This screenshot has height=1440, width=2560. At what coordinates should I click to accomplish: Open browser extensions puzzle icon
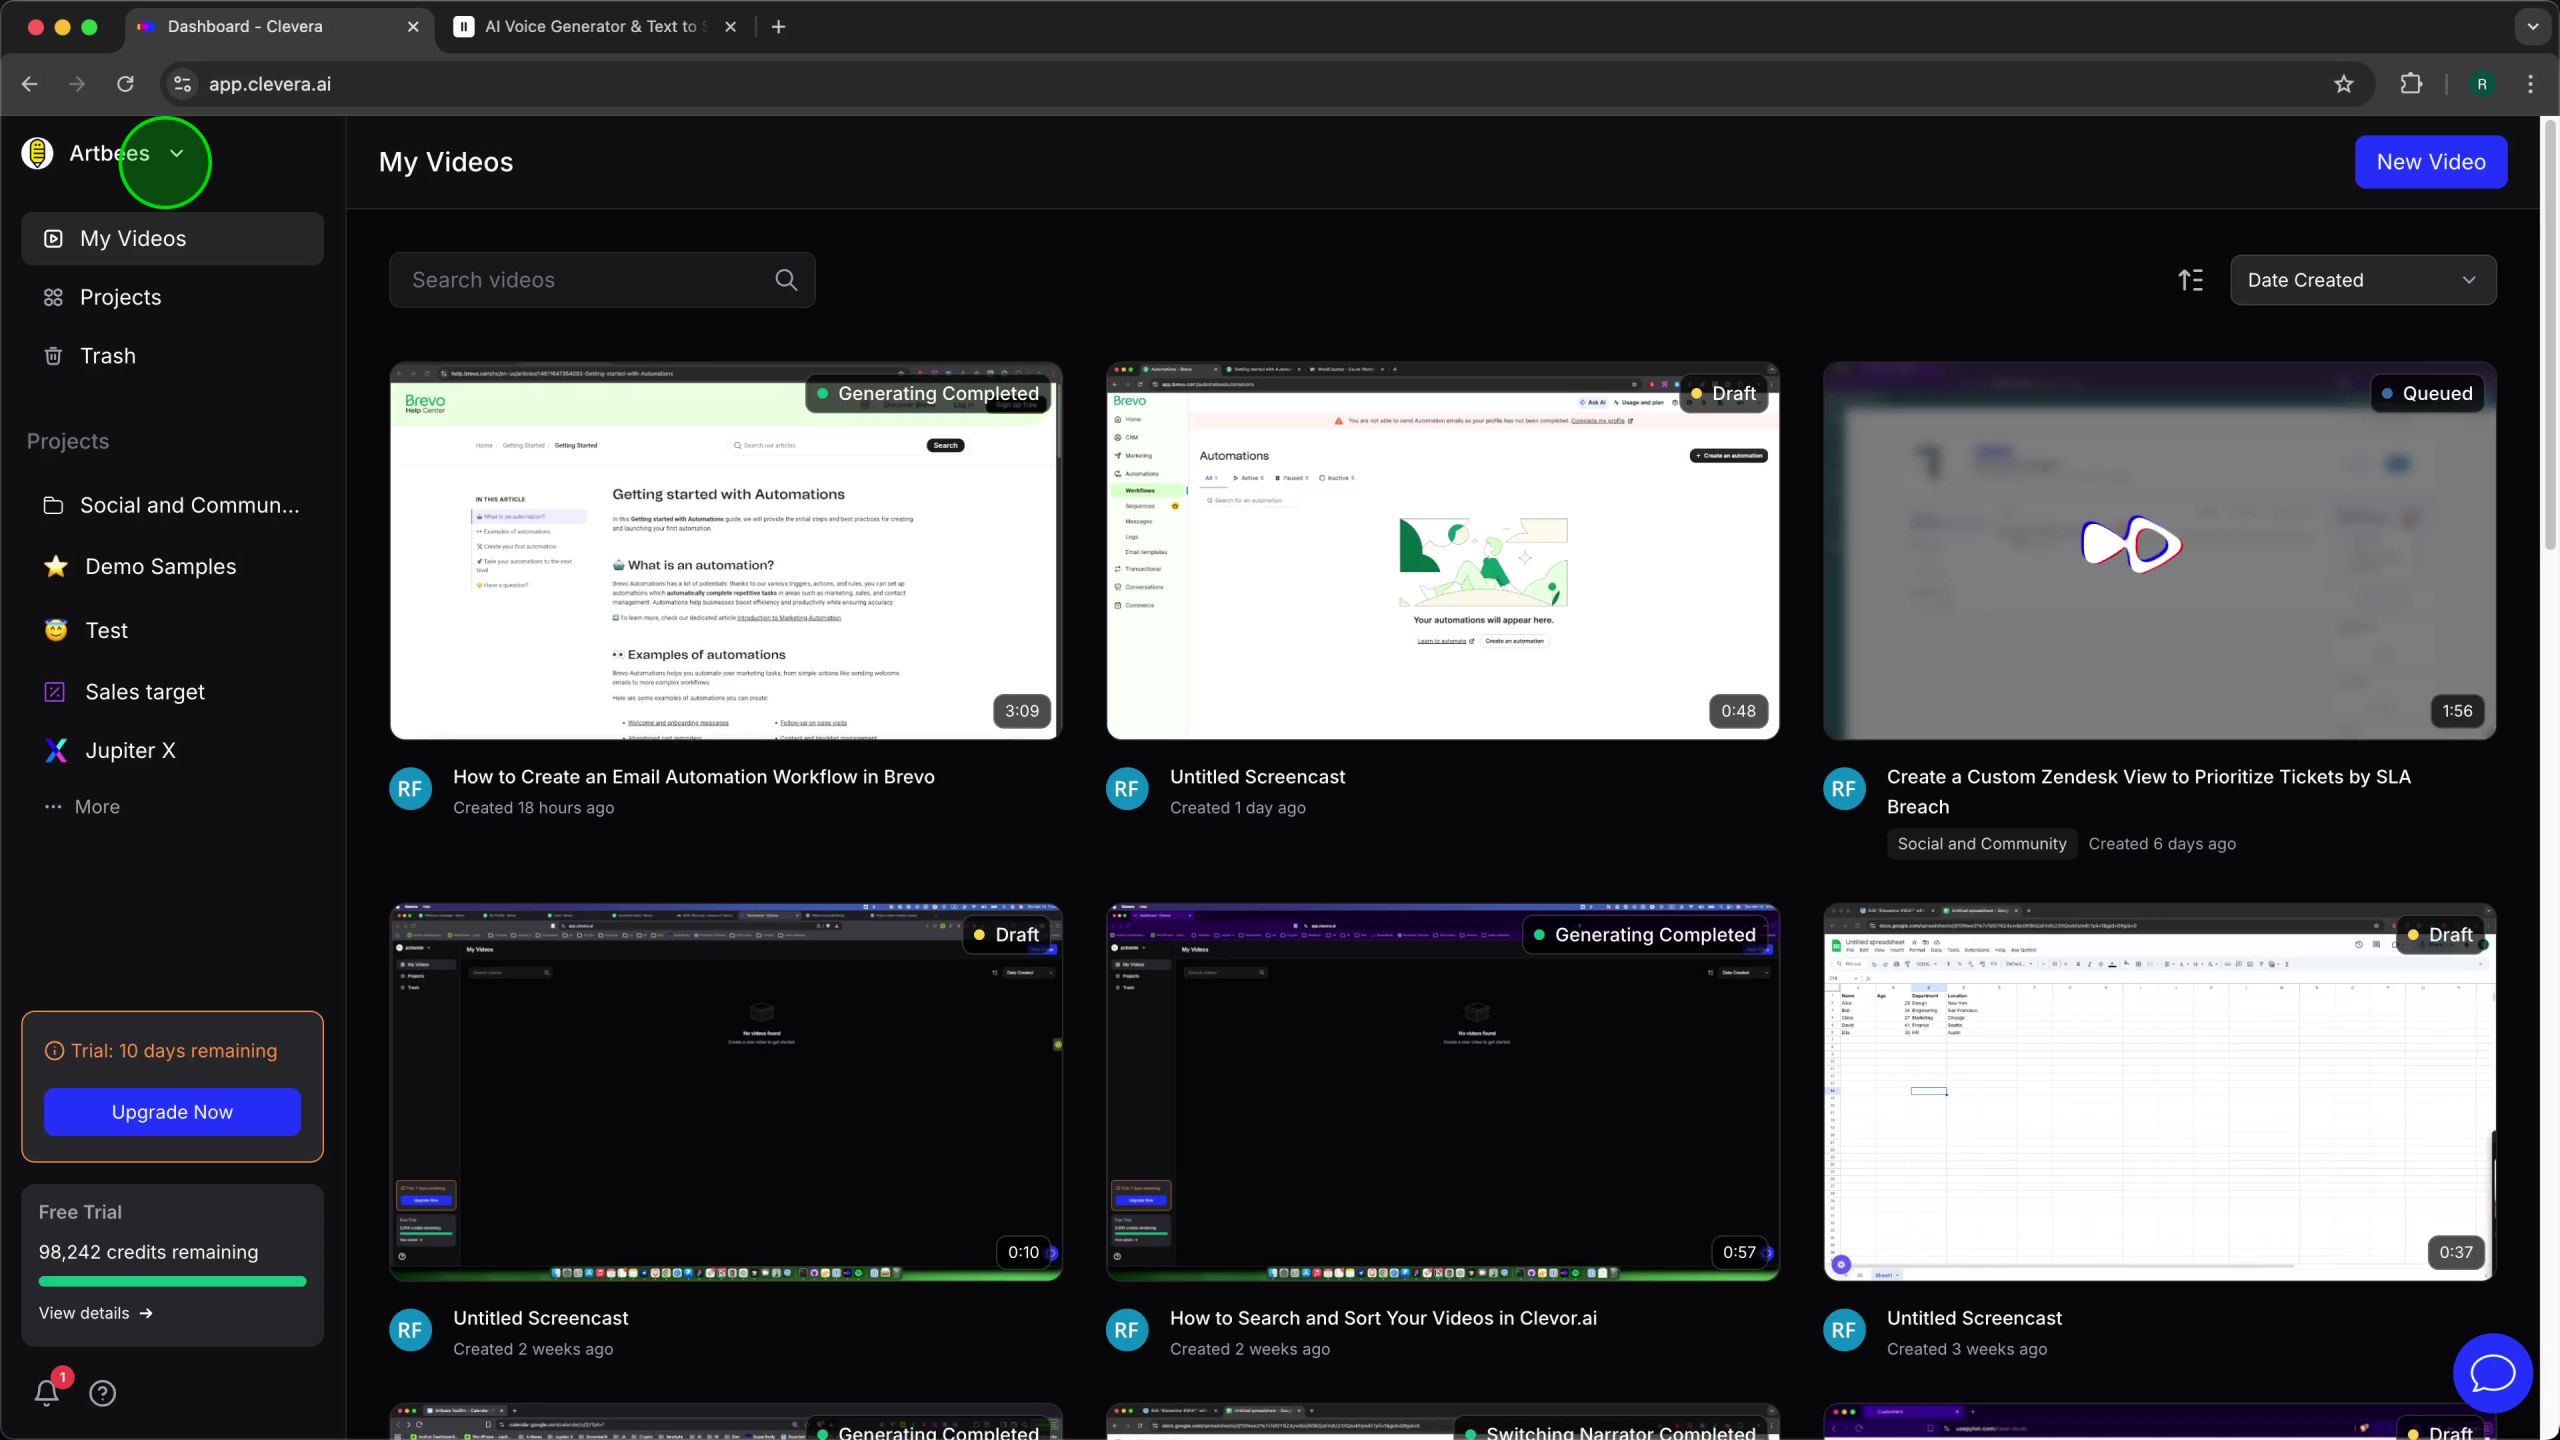click(2411, 84)
